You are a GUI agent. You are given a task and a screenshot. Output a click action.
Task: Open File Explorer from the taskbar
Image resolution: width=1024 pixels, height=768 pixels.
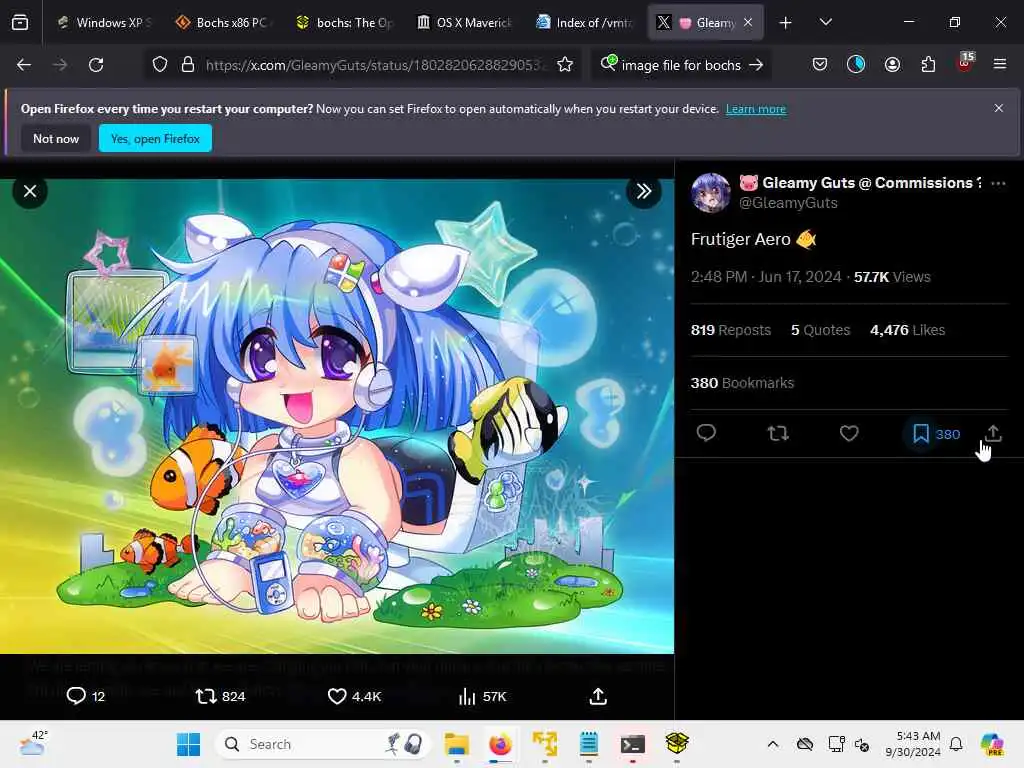coord(456,744)
